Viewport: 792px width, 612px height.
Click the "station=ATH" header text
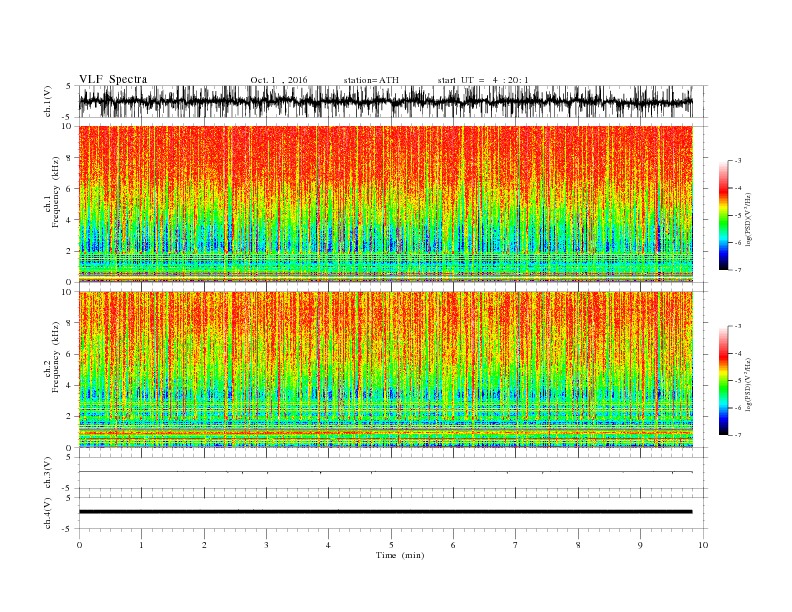coord(371,80)
